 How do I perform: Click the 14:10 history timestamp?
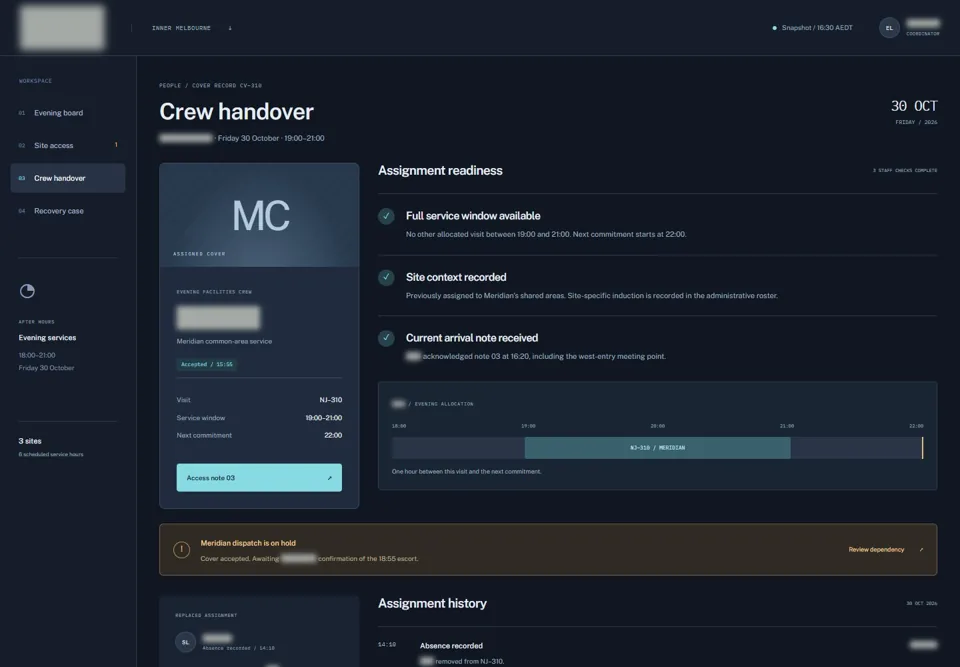(387, 644)
